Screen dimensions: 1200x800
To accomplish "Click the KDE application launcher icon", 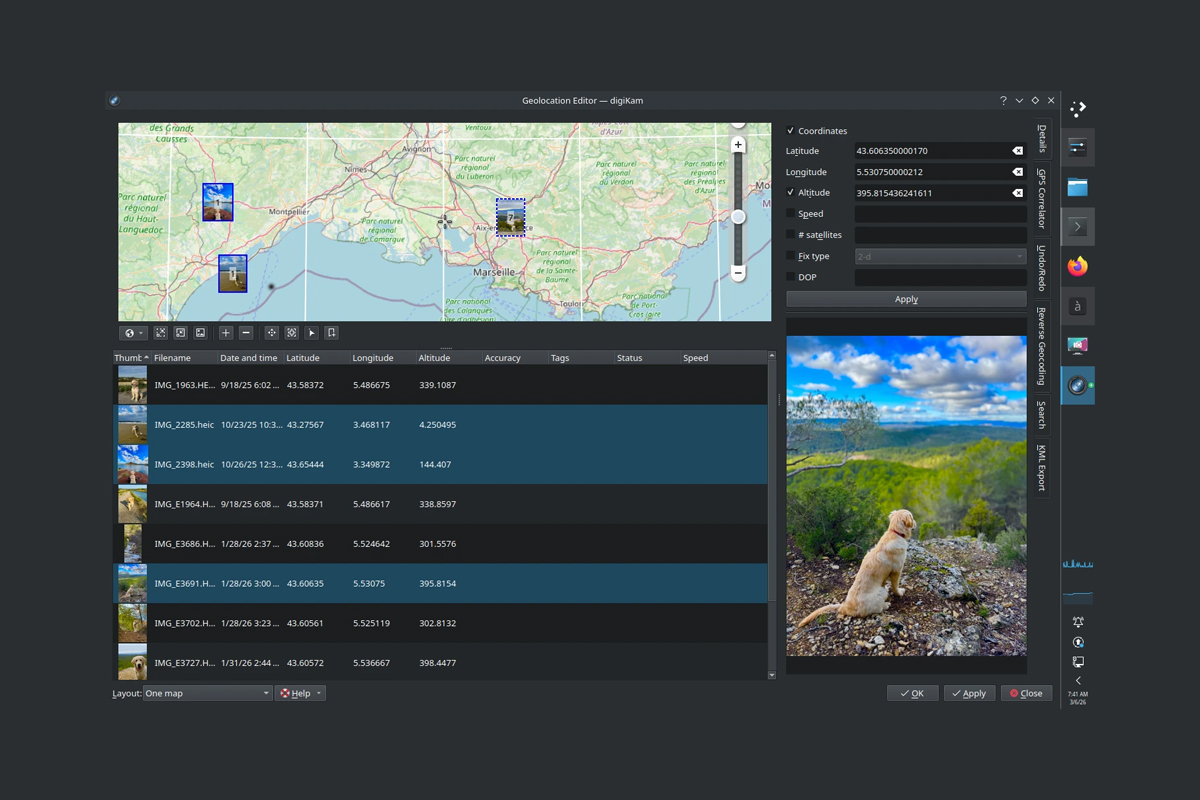I will tap(1077, 108).
